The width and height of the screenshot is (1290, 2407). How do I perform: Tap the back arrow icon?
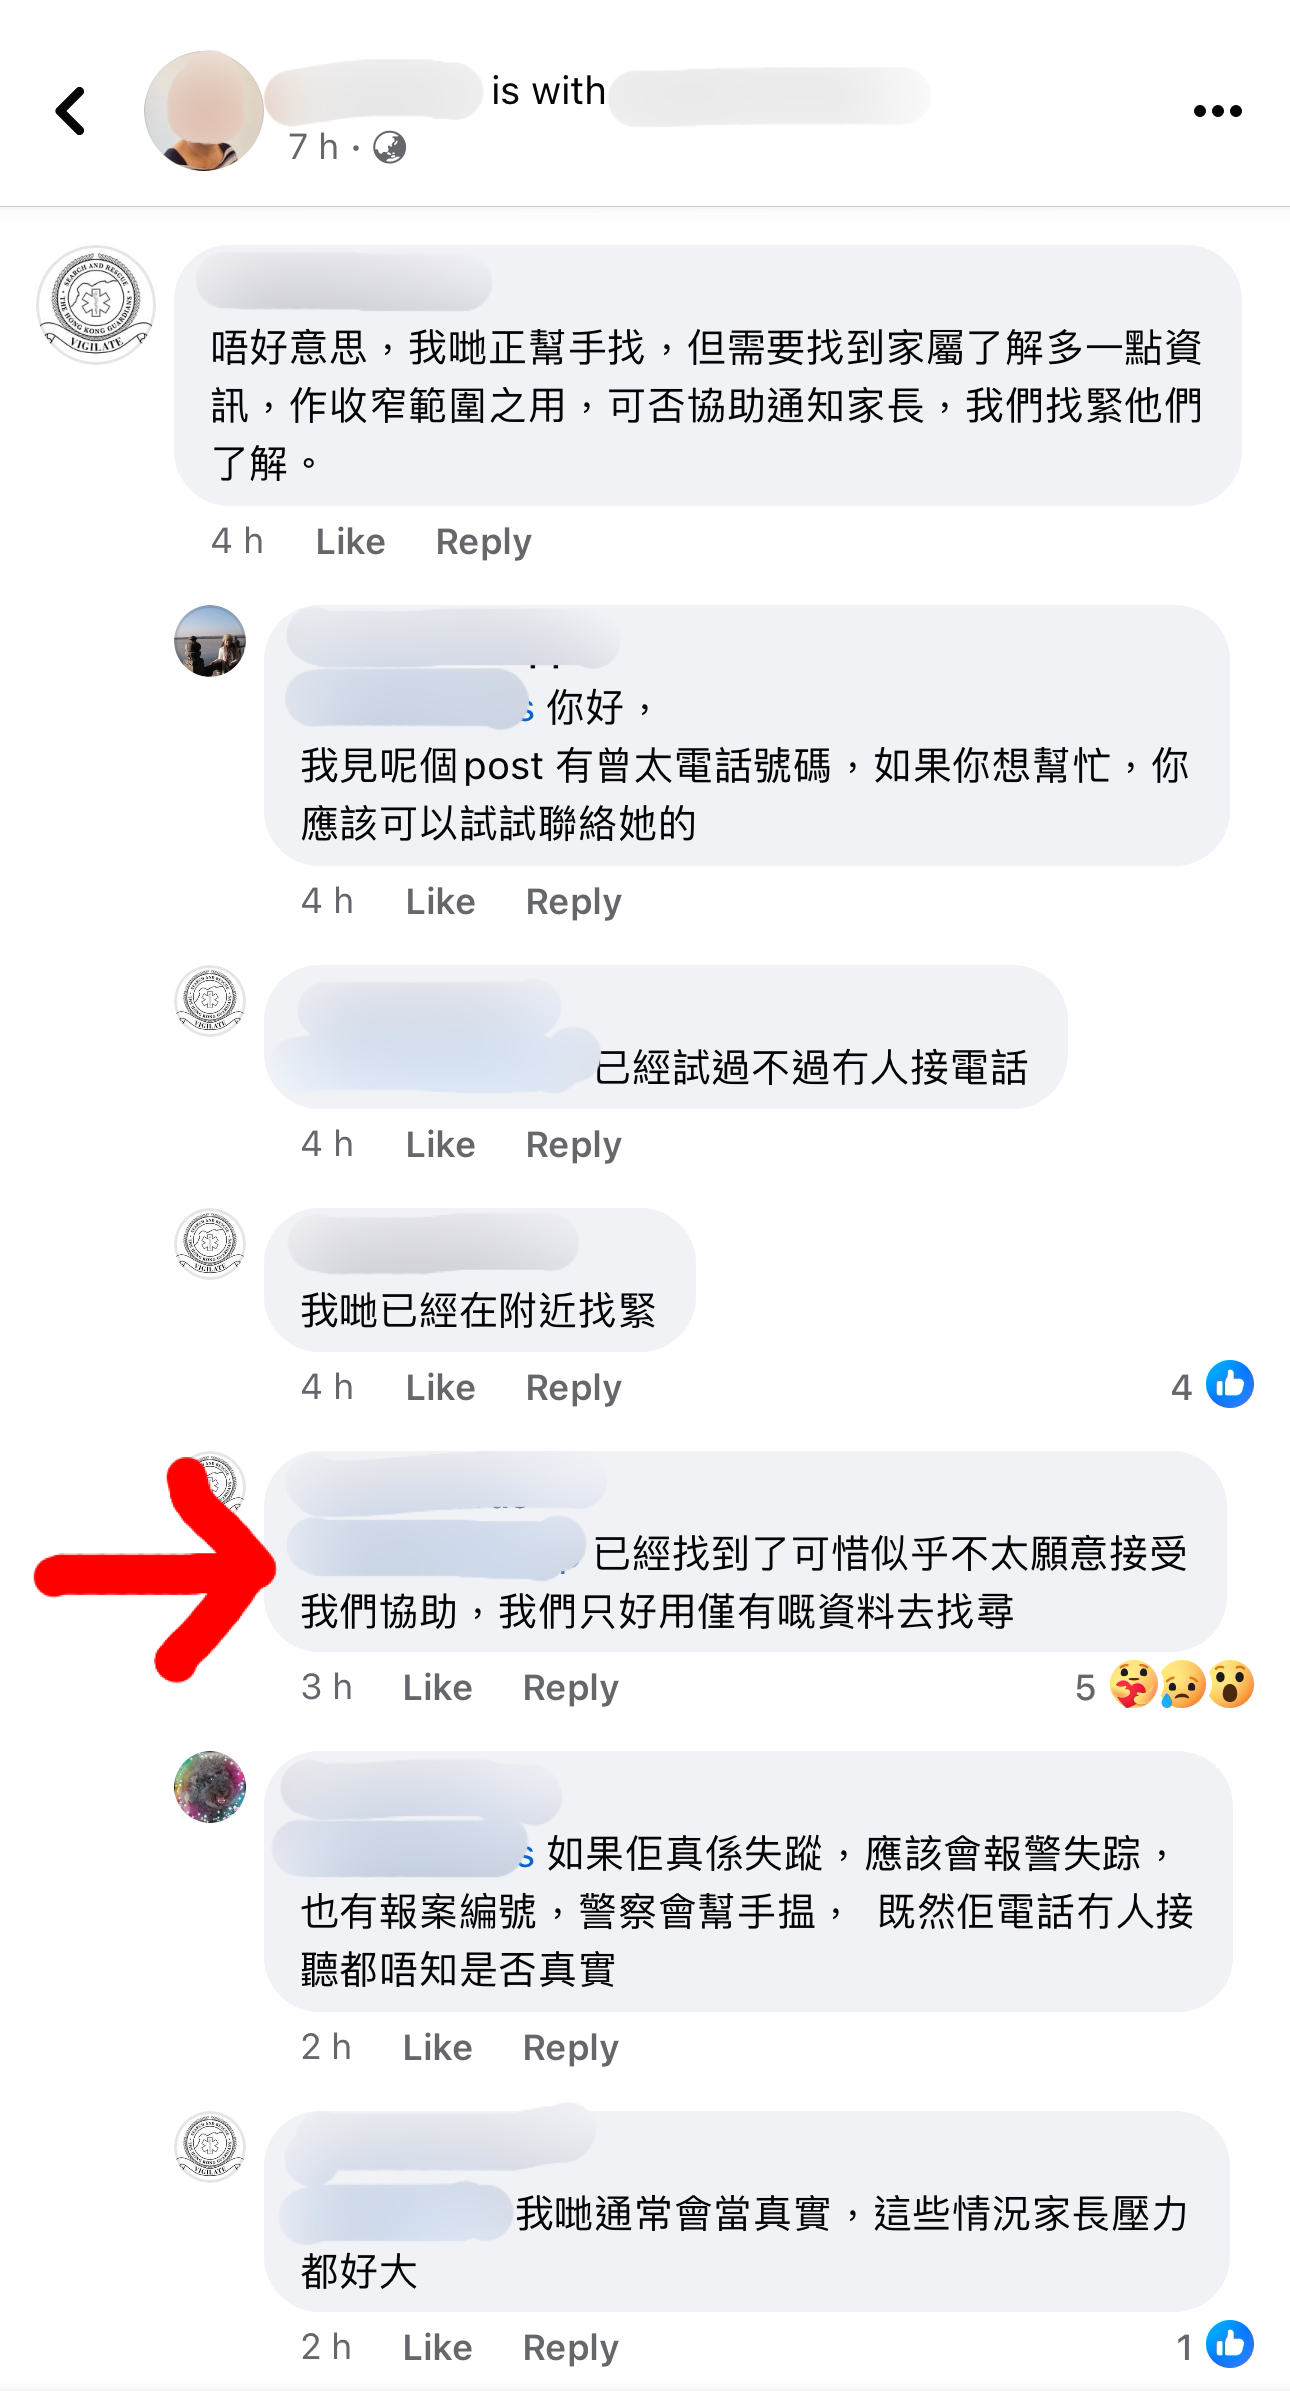pos(70,111)
